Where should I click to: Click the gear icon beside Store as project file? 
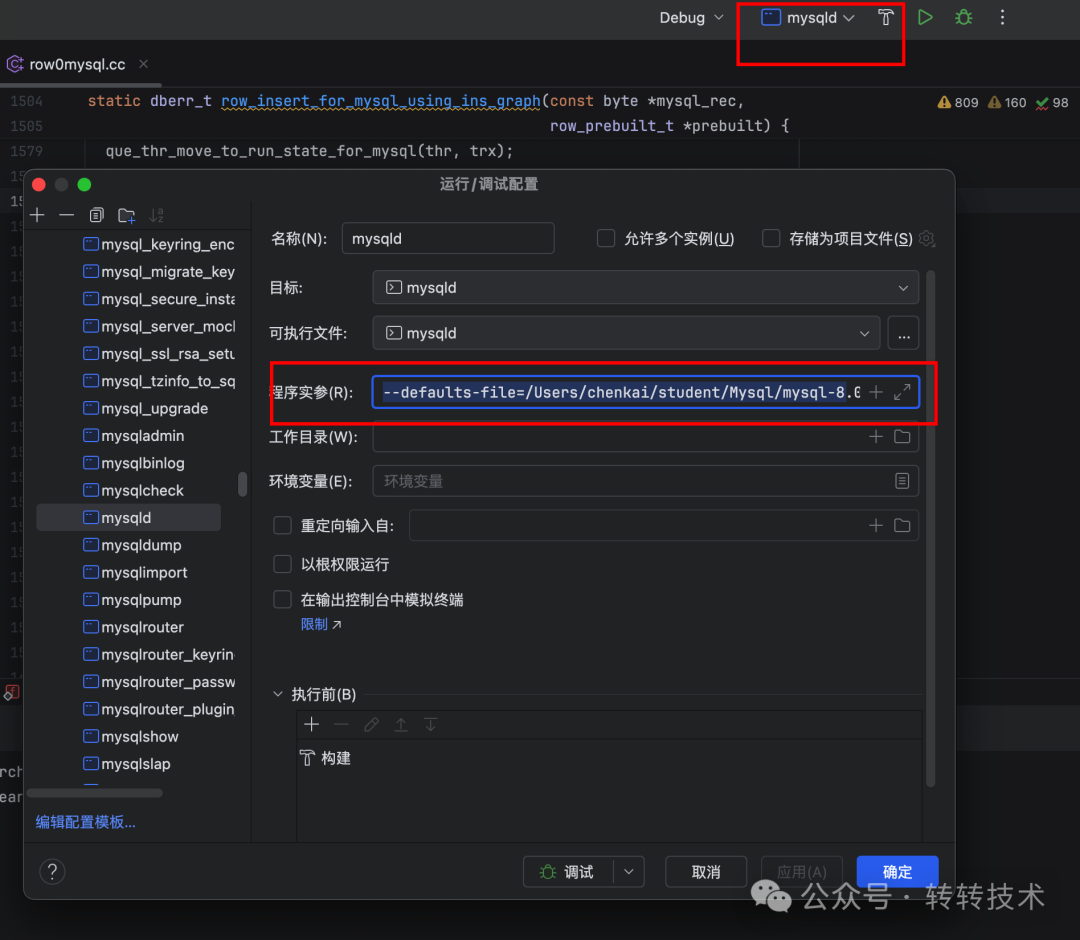(x=927, y=238)
